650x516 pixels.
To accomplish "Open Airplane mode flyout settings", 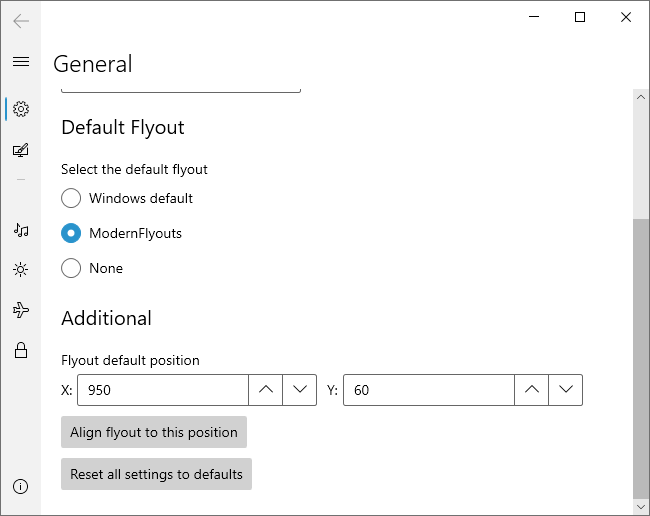I will pyautogui.click(x=21, y=310).
